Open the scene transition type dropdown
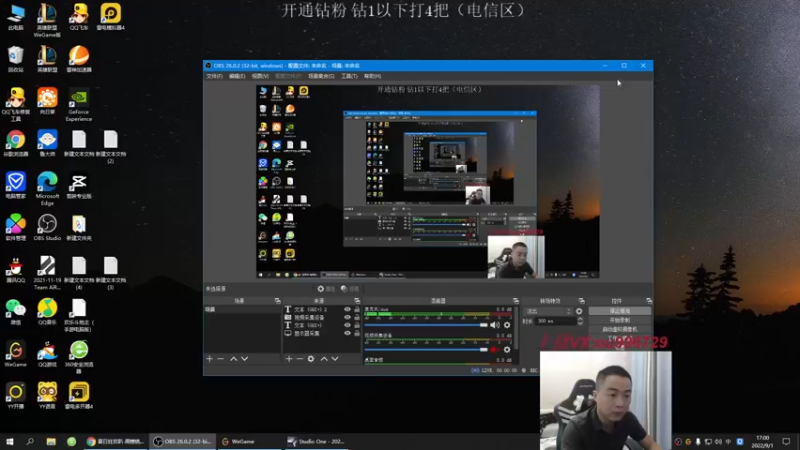This screenshot has height=450, width=800. 548,311
